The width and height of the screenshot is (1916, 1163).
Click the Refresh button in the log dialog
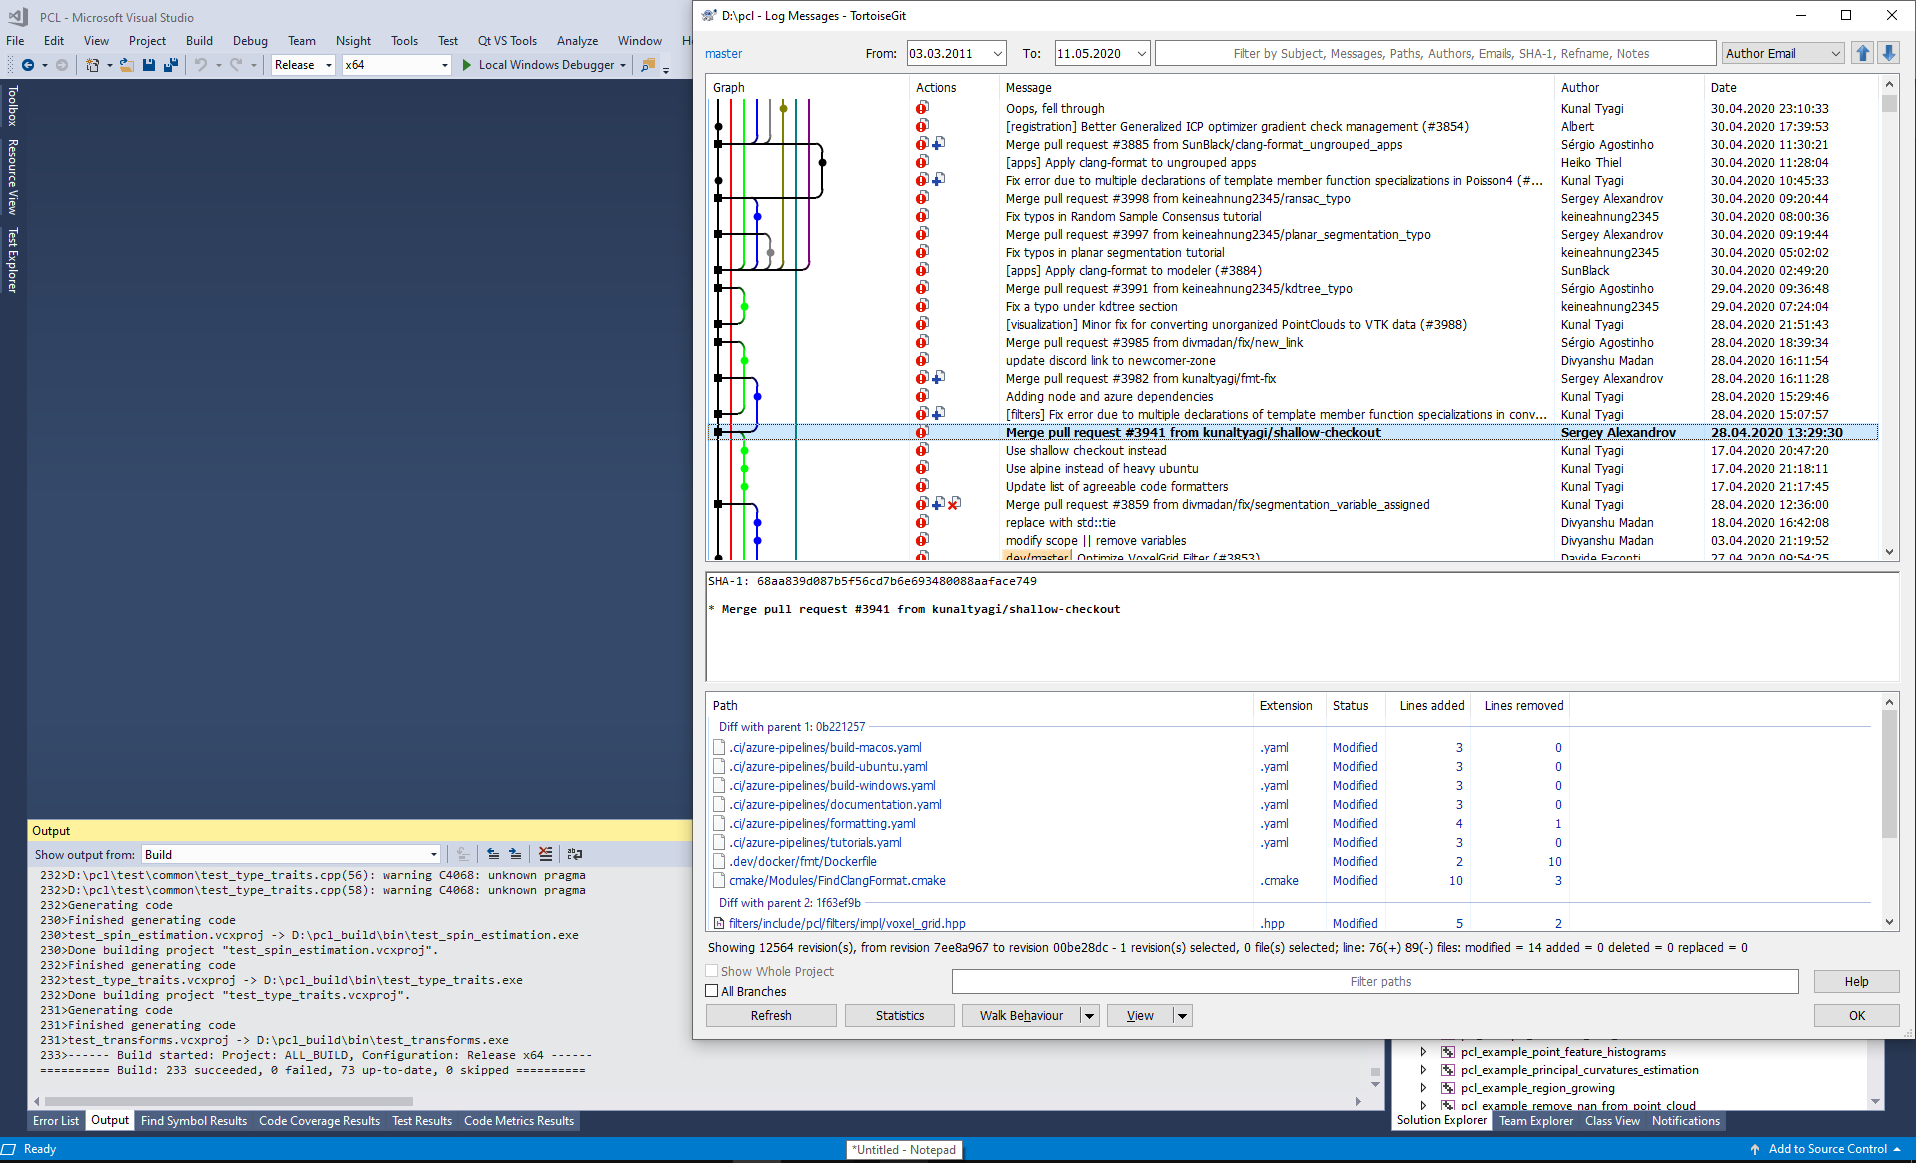(x=771, y=1015)
